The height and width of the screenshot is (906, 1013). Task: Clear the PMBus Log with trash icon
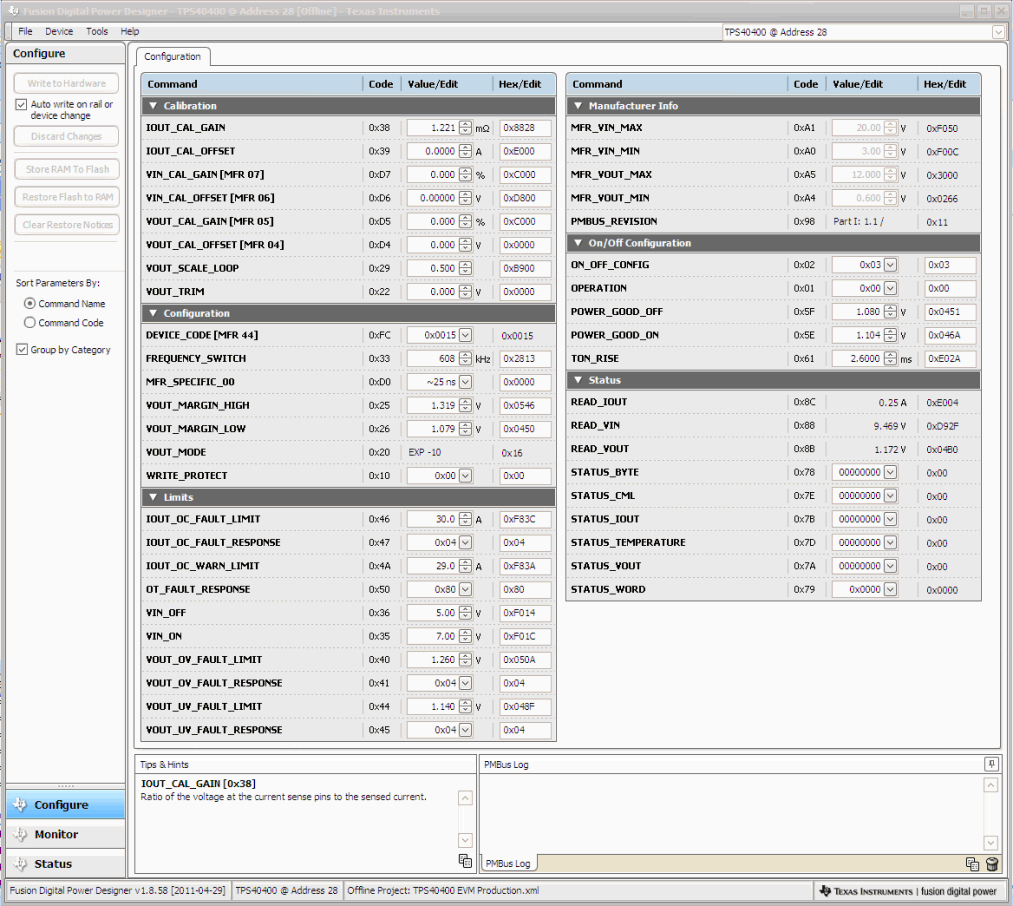click(x=991, y=864)
